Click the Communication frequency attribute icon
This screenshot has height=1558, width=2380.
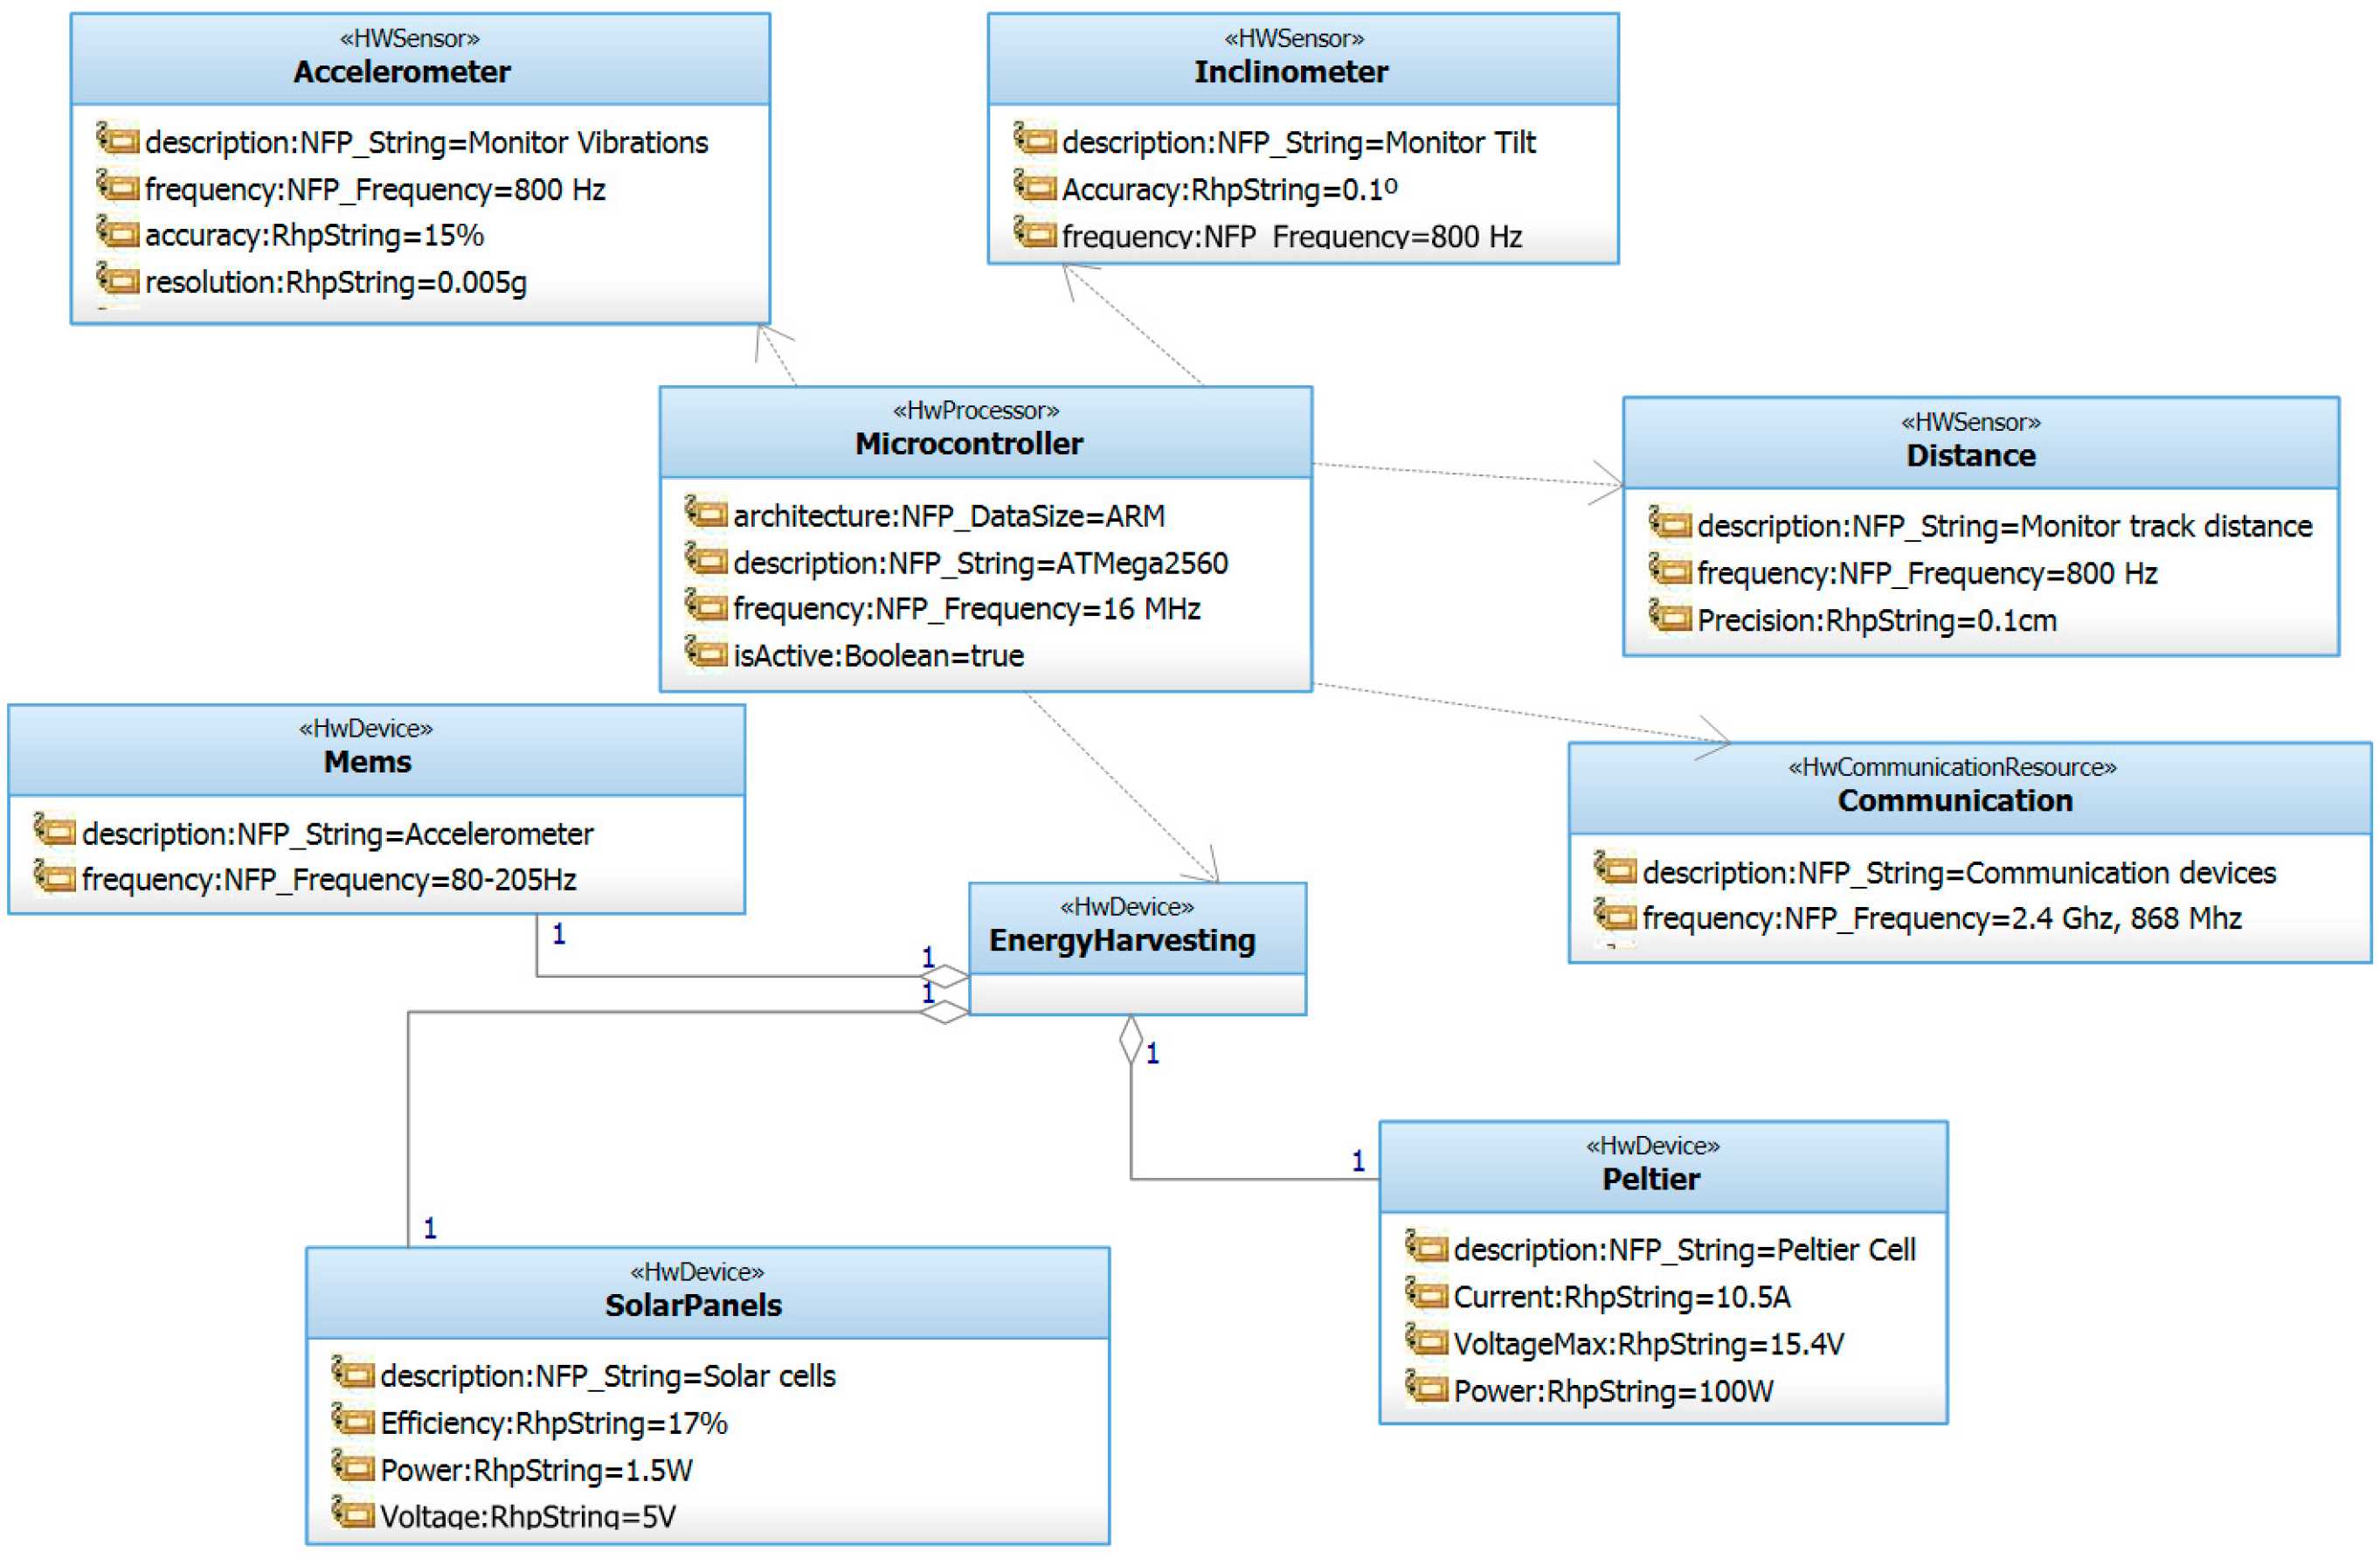[1615, 914]
